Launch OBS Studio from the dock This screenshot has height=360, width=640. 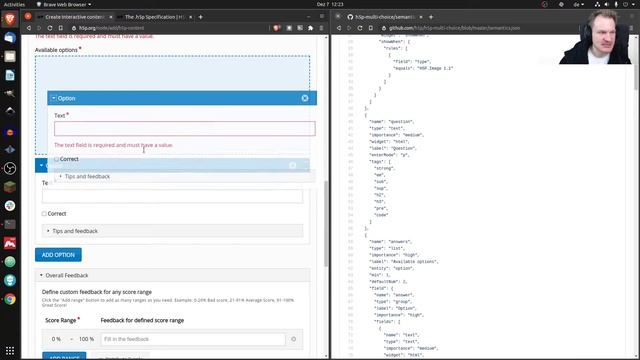click(x=10, y=169)
